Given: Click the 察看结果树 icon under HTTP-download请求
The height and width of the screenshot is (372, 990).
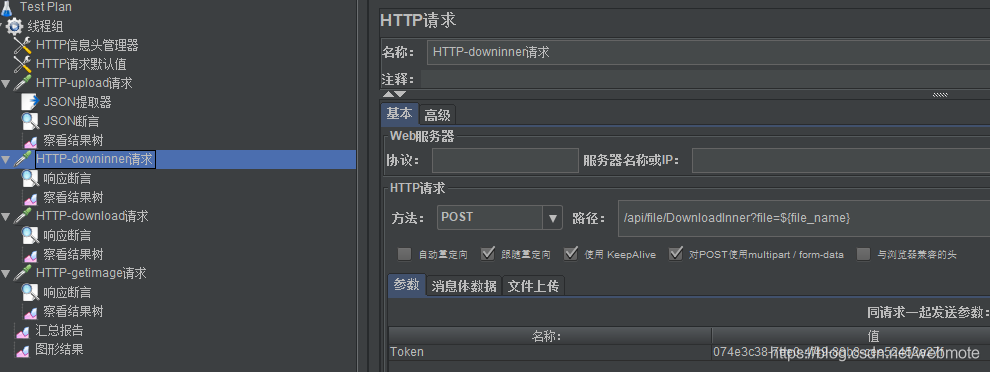Looking at the screenshot, I should pos(30,255).
